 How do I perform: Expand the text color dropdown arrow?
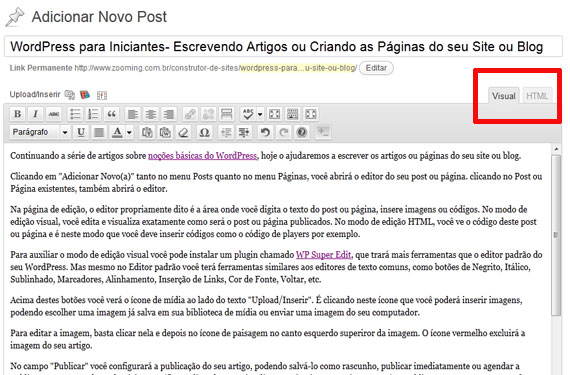click(x=129, y=132)
